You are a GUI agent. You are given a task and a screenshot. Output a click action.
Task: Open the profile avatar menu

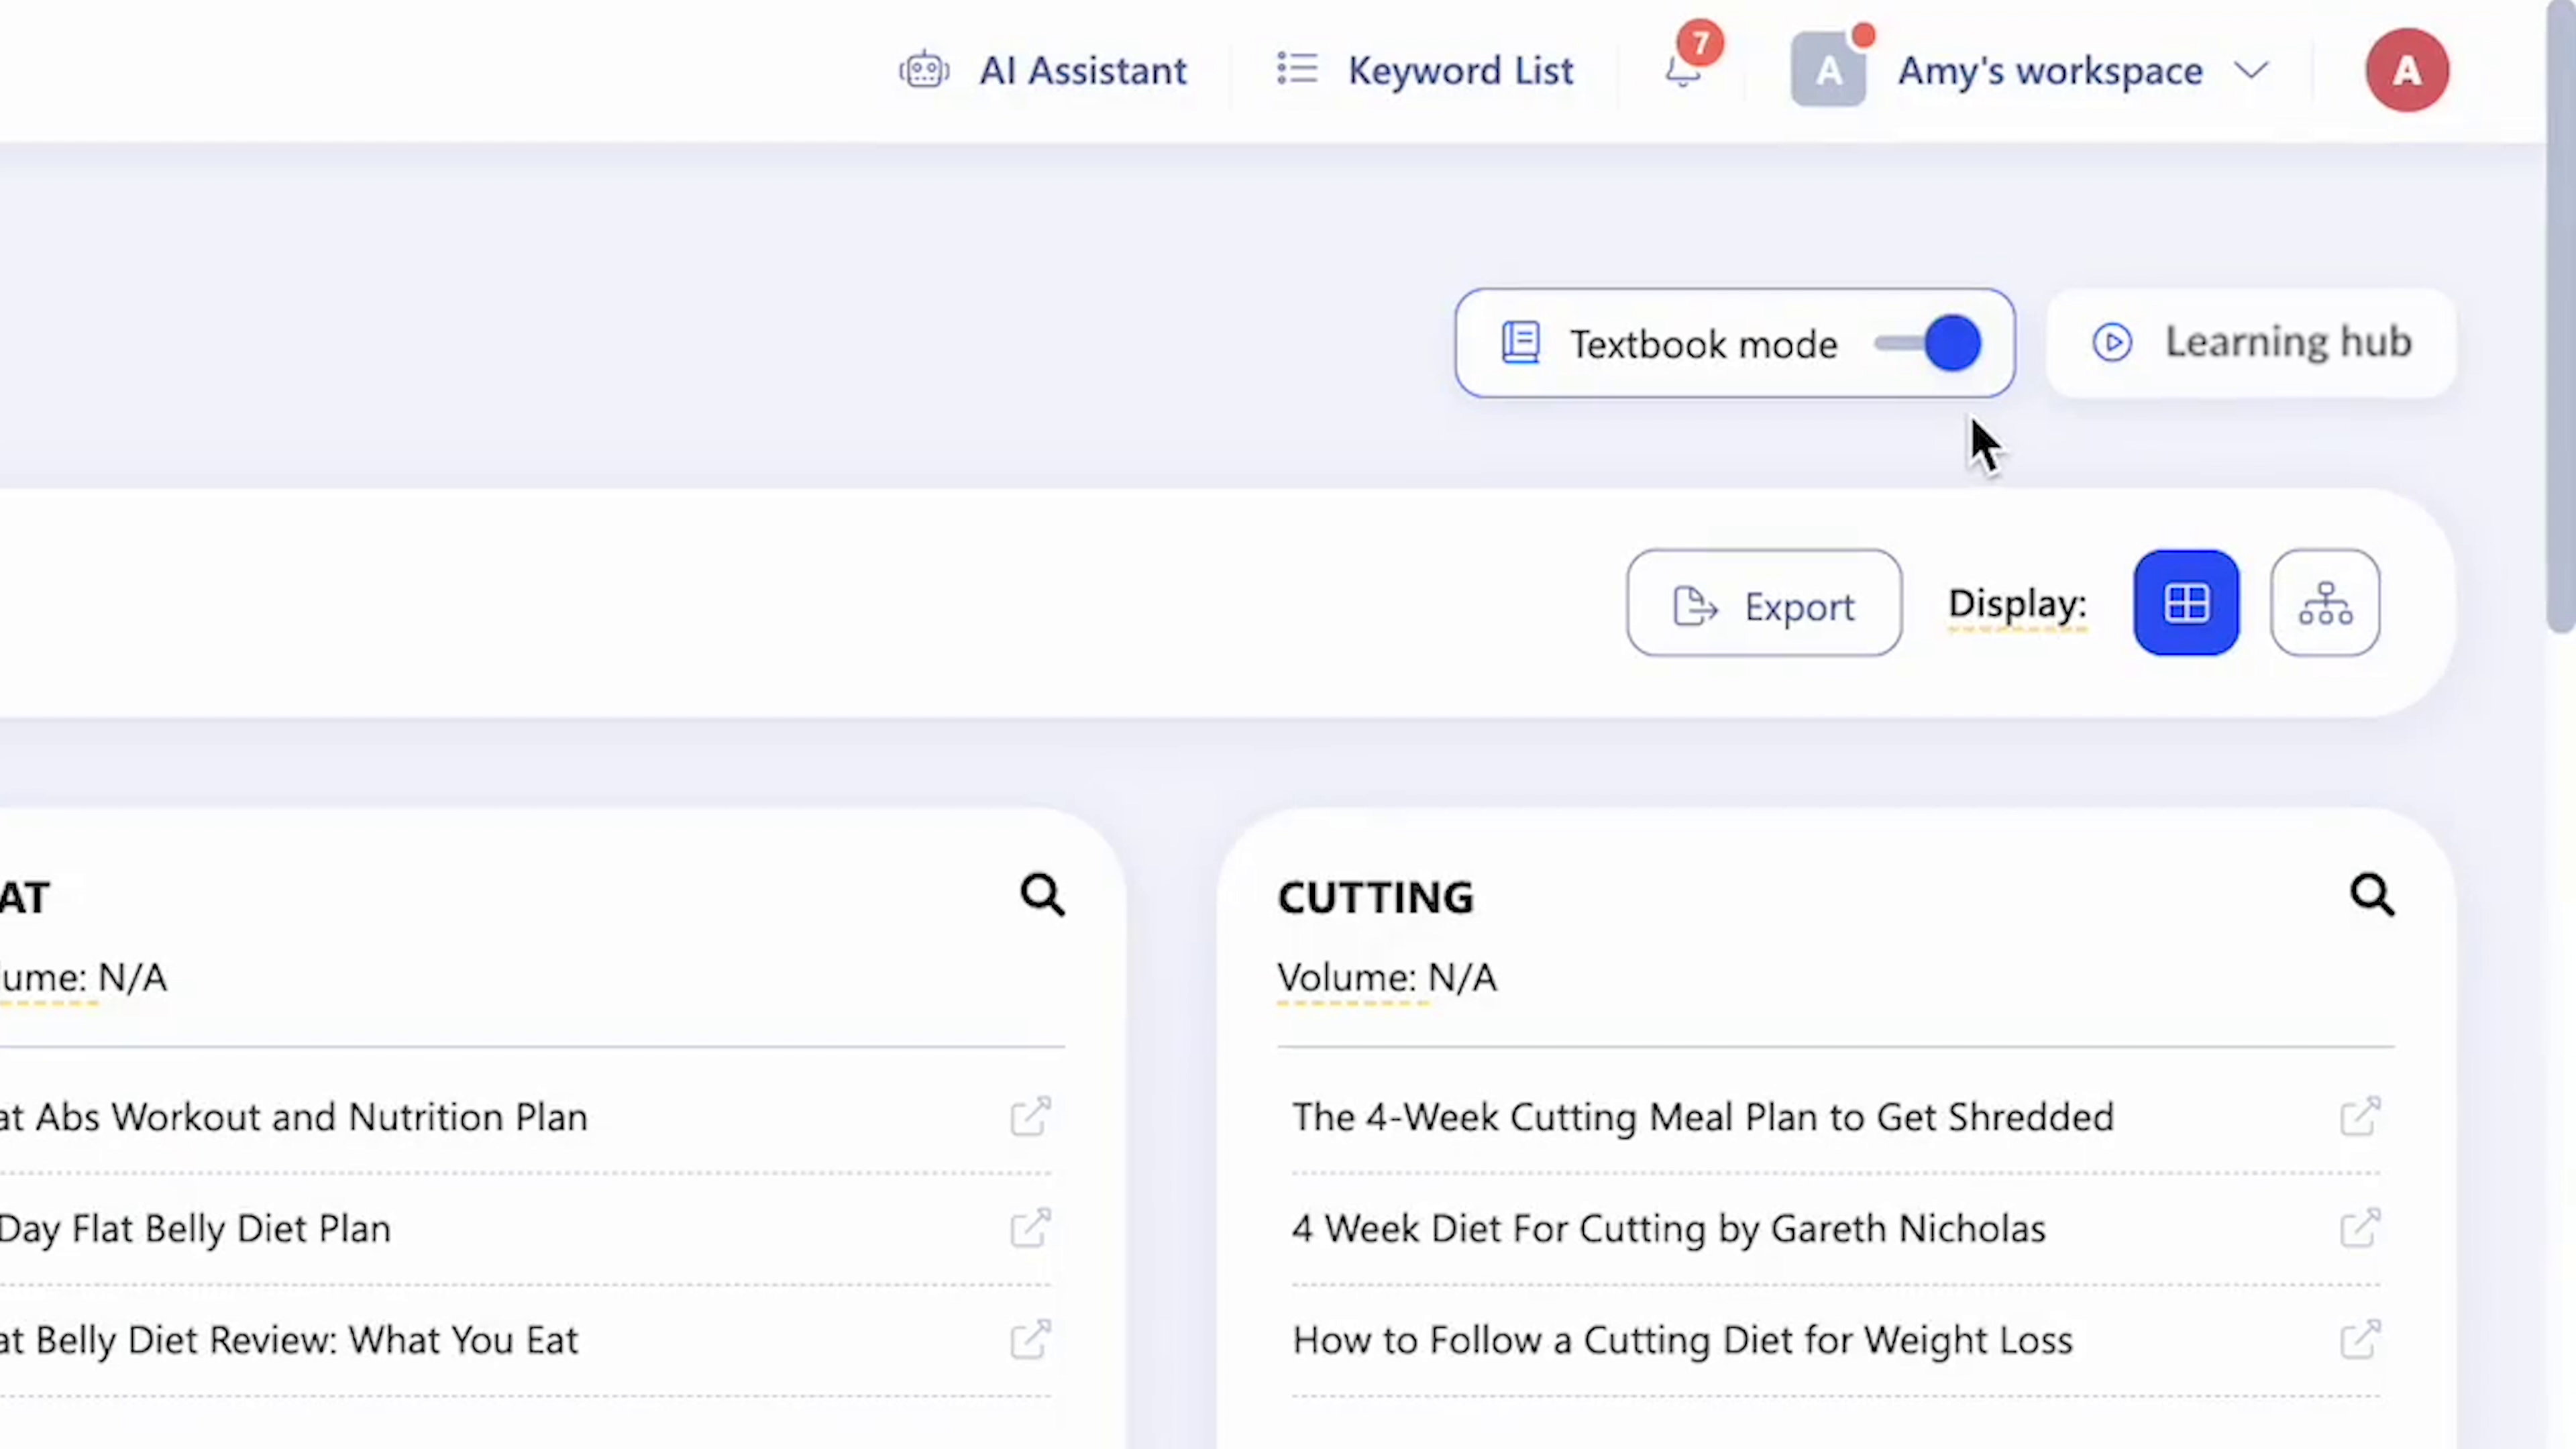tap(2407, 70)
